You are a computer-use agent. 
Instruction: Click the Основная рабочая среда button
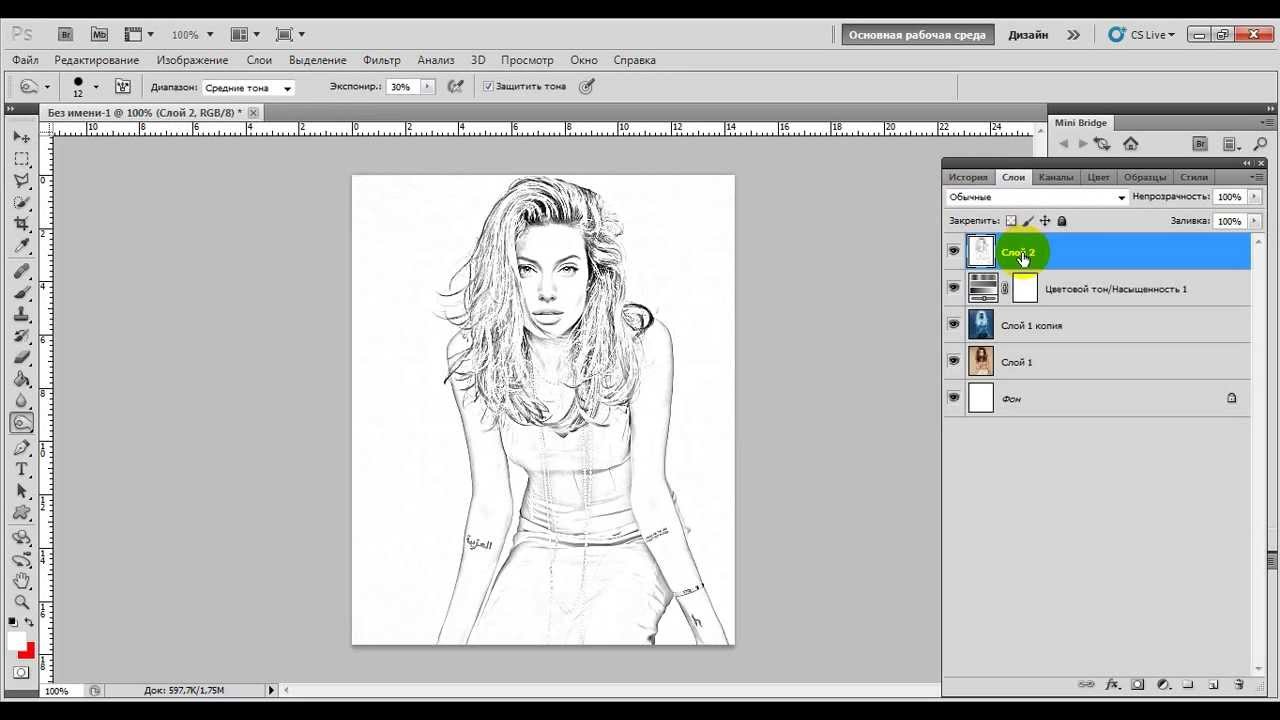coord(917,35)
